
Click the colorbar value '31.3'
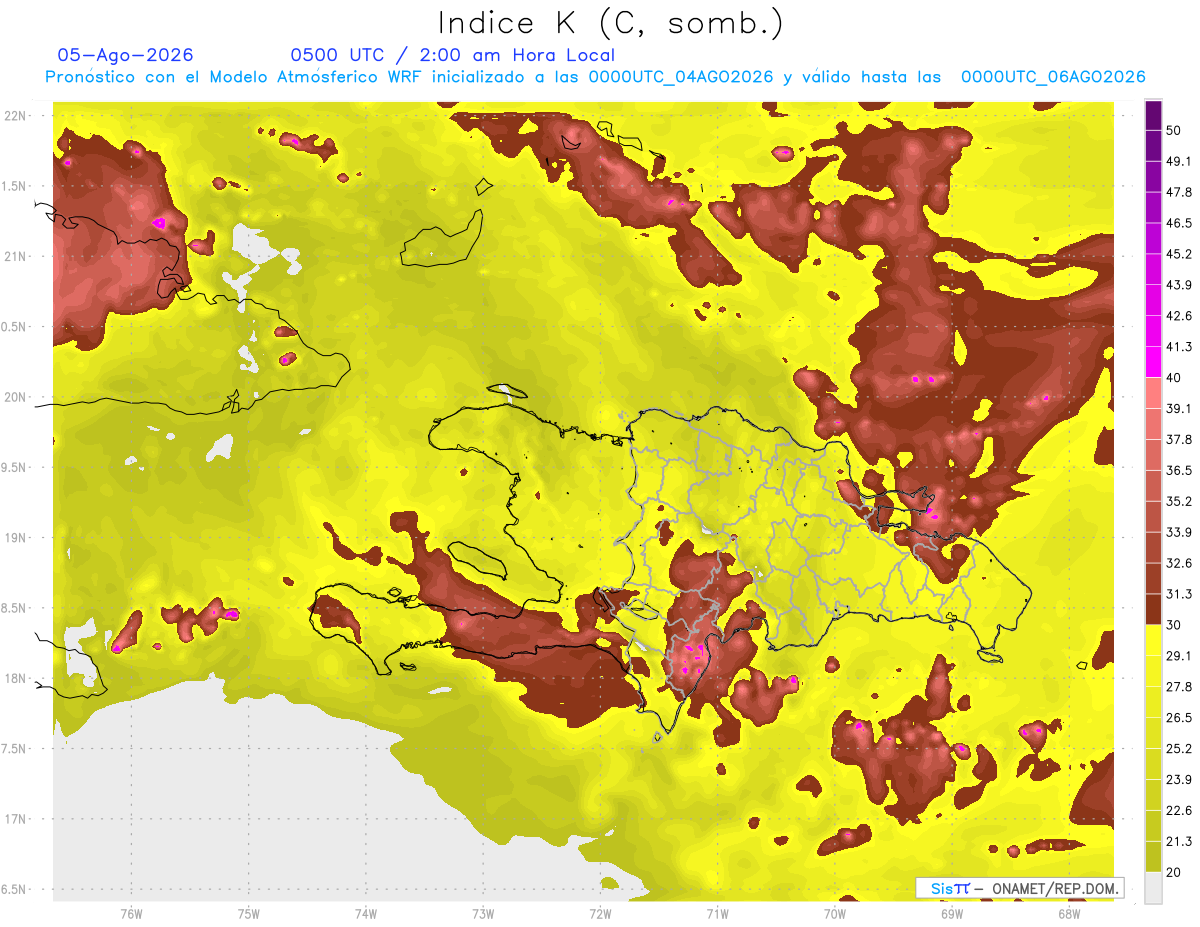click(1178, 594)
